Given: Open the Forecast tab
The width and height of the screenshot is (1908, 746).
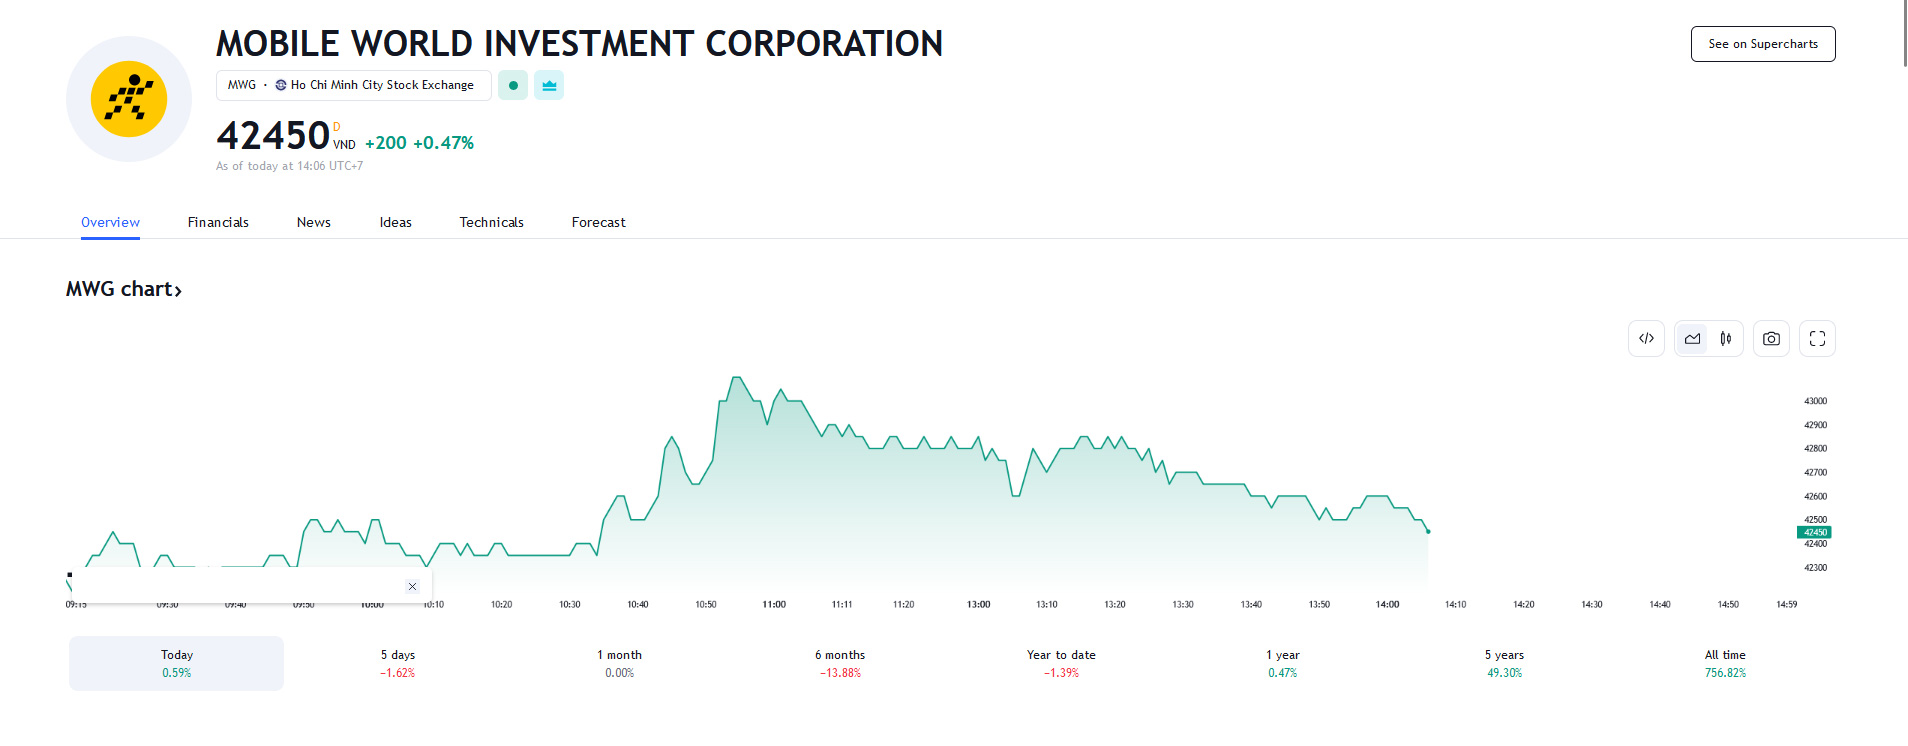Looking at the screenshot, I should [598, 223].
